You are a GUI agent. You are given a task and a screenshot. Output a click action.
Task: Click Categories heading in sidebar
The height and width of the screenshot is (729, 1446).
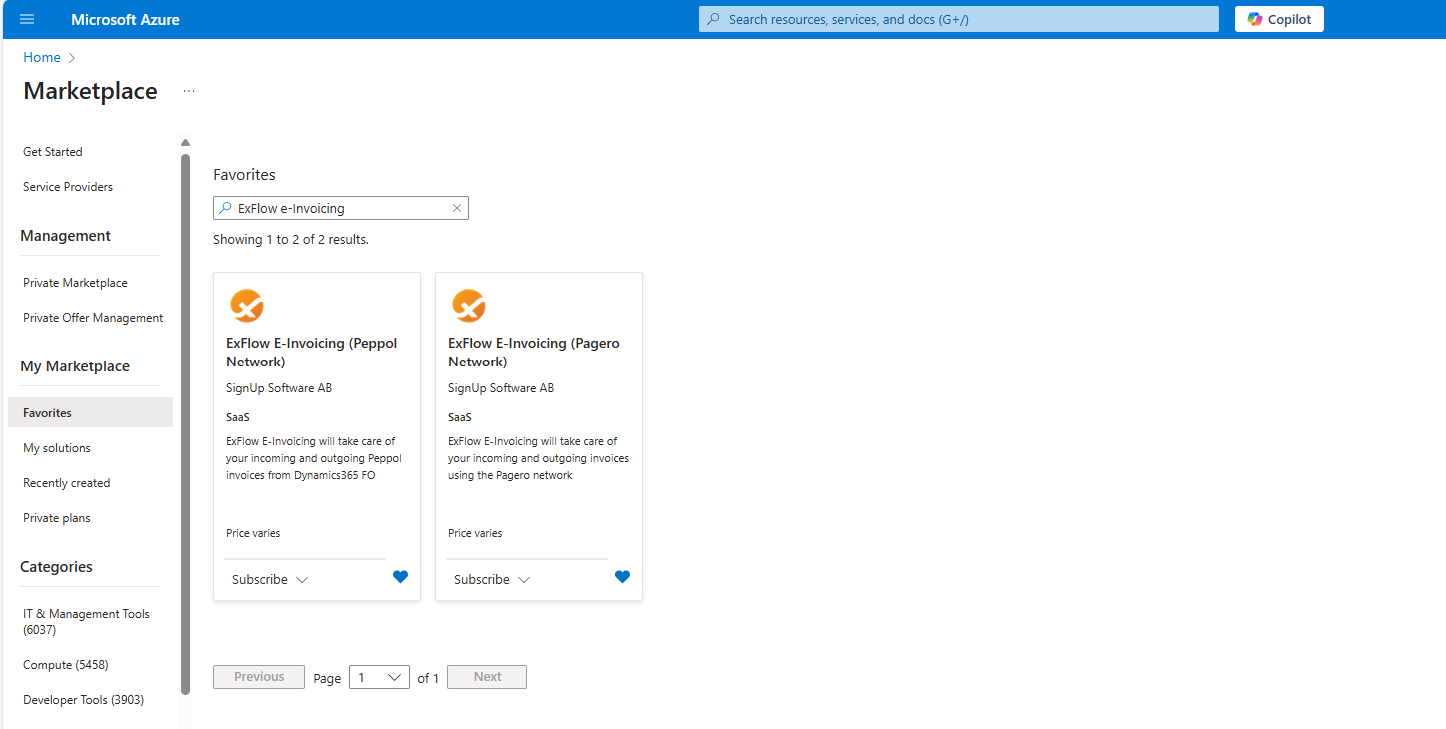(x=56, y=567)
